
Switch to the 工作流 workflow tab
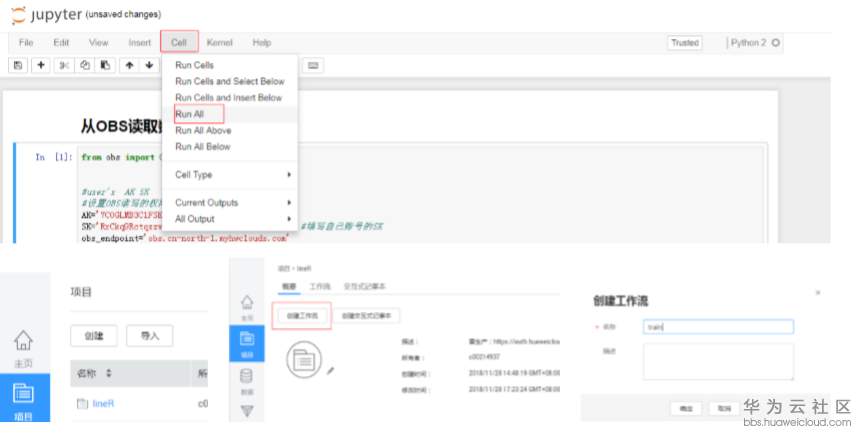(319, 286)
